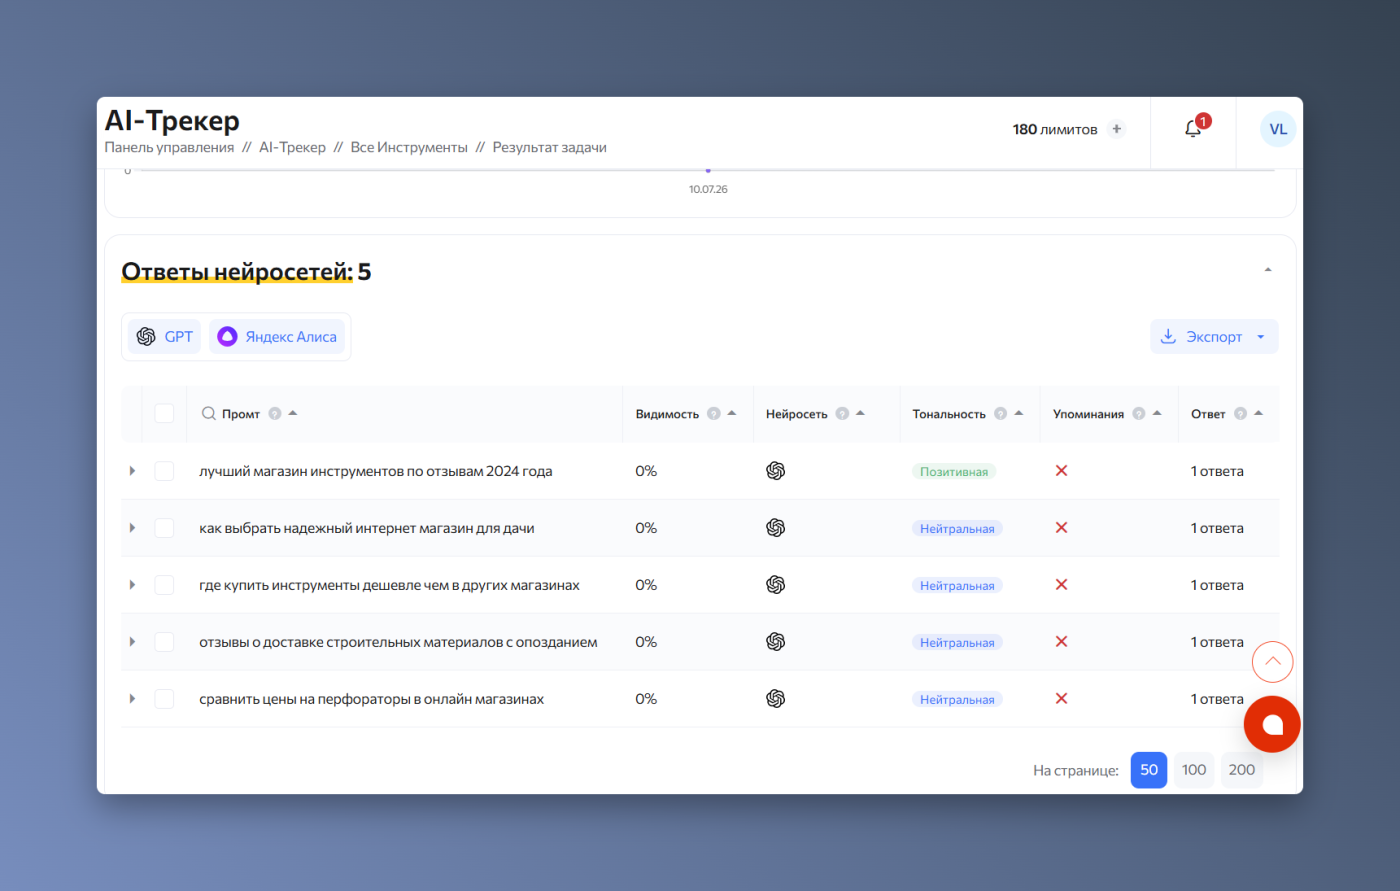Filter answers by Яндекс Алиса tab
The height and width of the screenshot is (891, 1400).
(277, 337)
